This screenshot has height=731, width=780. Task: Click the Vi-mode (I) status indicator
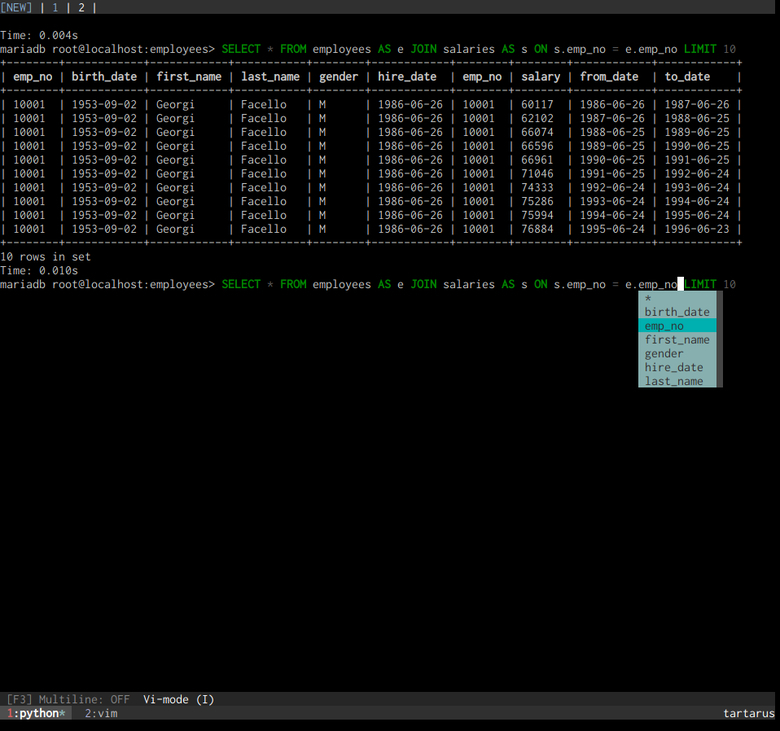pyautogui.click(x=178, y=700)
